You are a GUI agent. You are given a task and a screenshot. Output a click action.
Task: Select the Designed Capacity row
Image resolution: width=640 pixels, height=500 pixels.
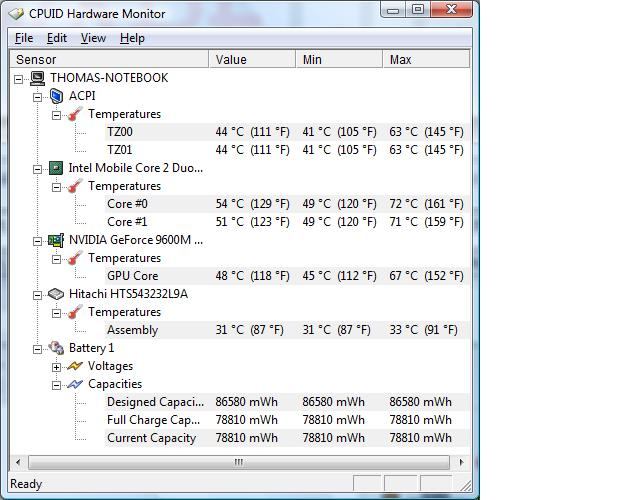click(x=287, y=402)
